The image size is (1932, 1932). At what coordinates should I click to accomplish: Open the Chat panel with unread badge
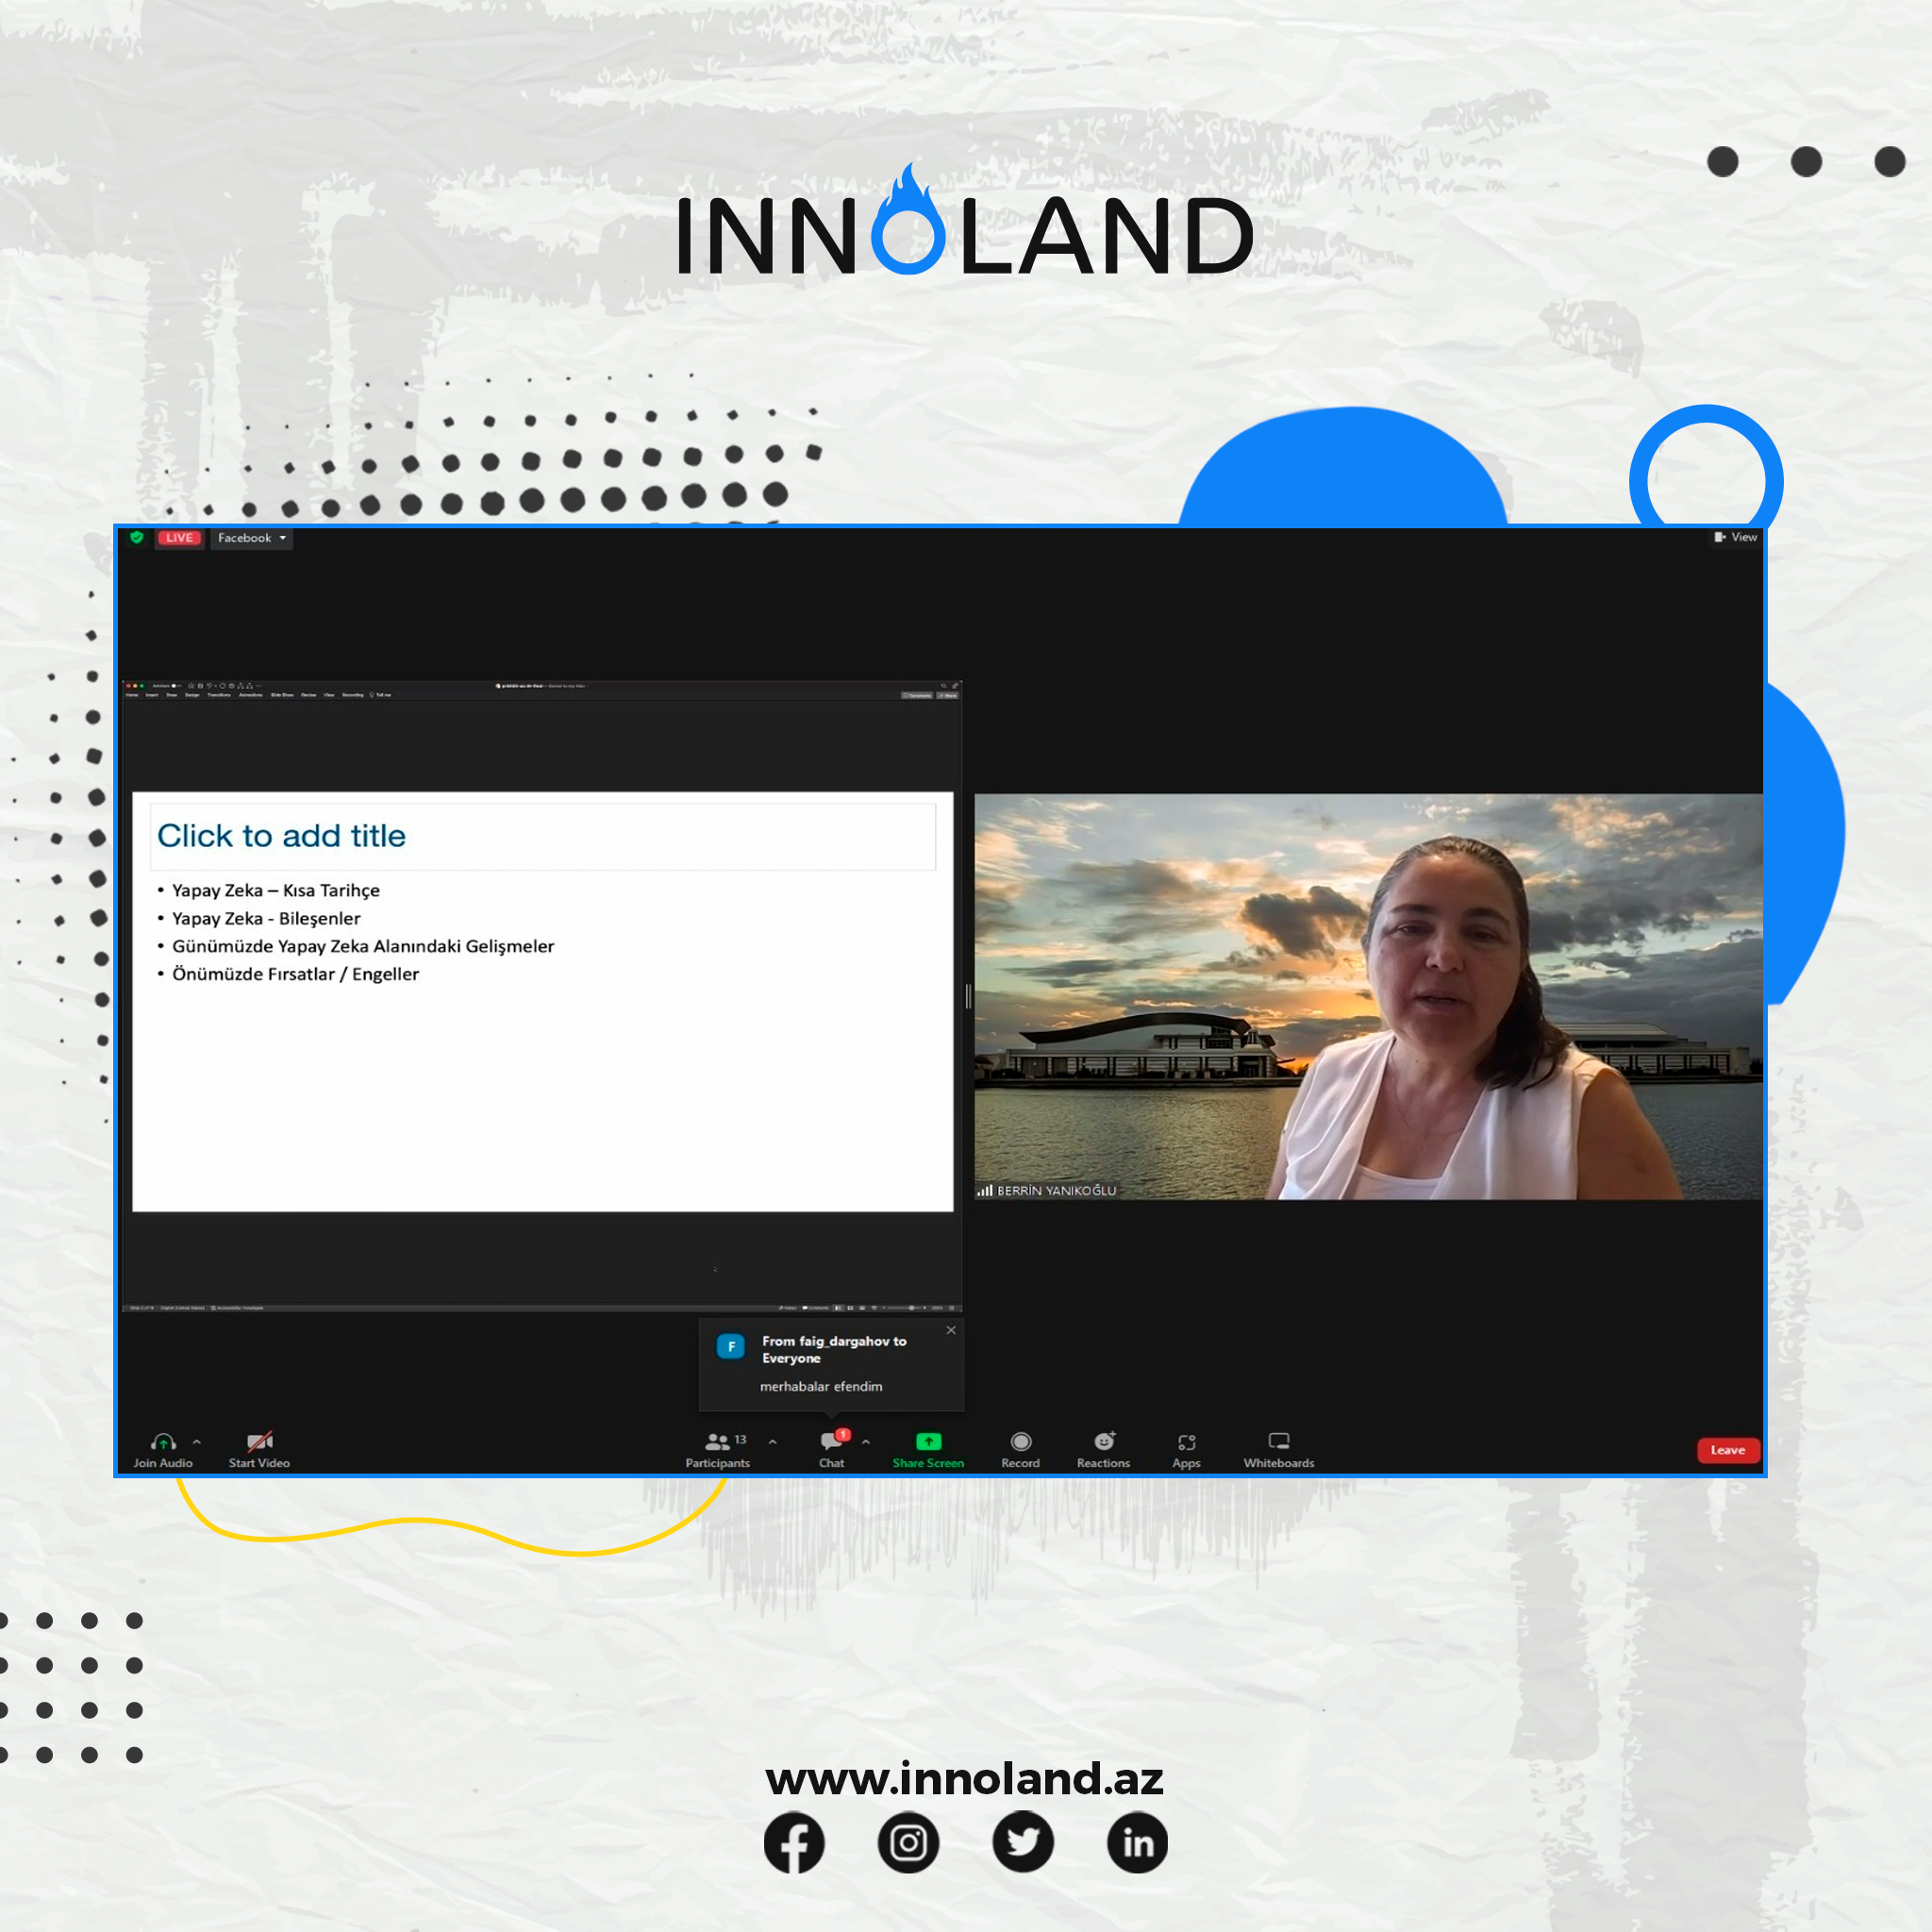click(x=832, y=1450)
